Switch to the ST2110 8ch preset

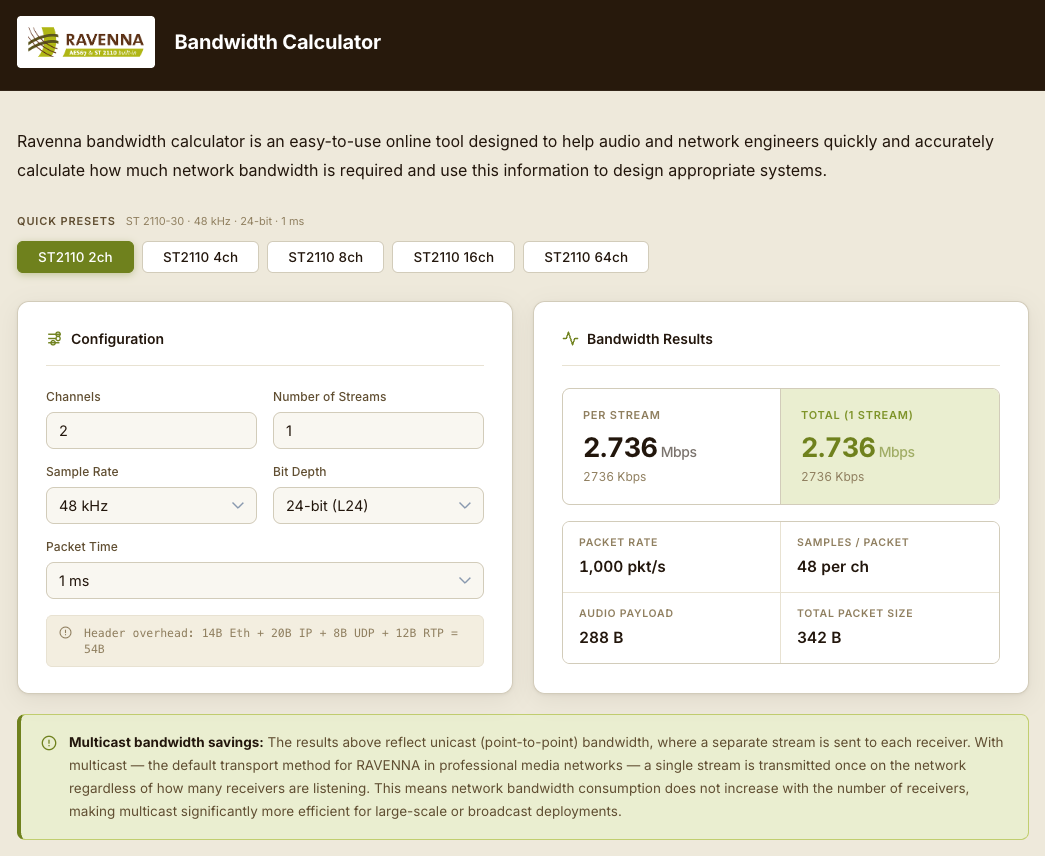click(x=325, y=257)
